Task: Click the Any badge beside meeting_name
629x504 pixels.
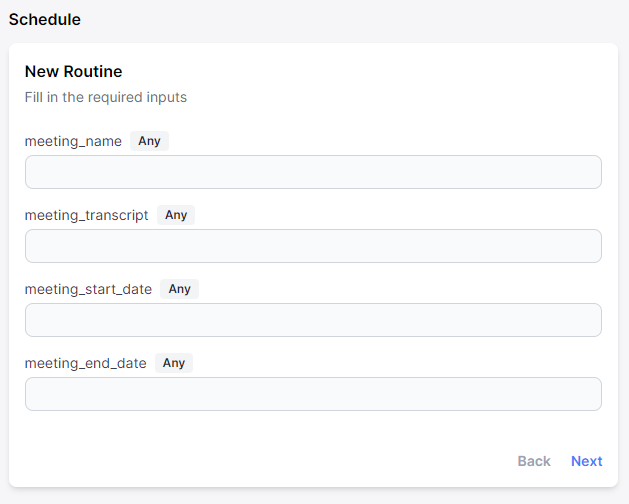Action: [x=149, y=141]
